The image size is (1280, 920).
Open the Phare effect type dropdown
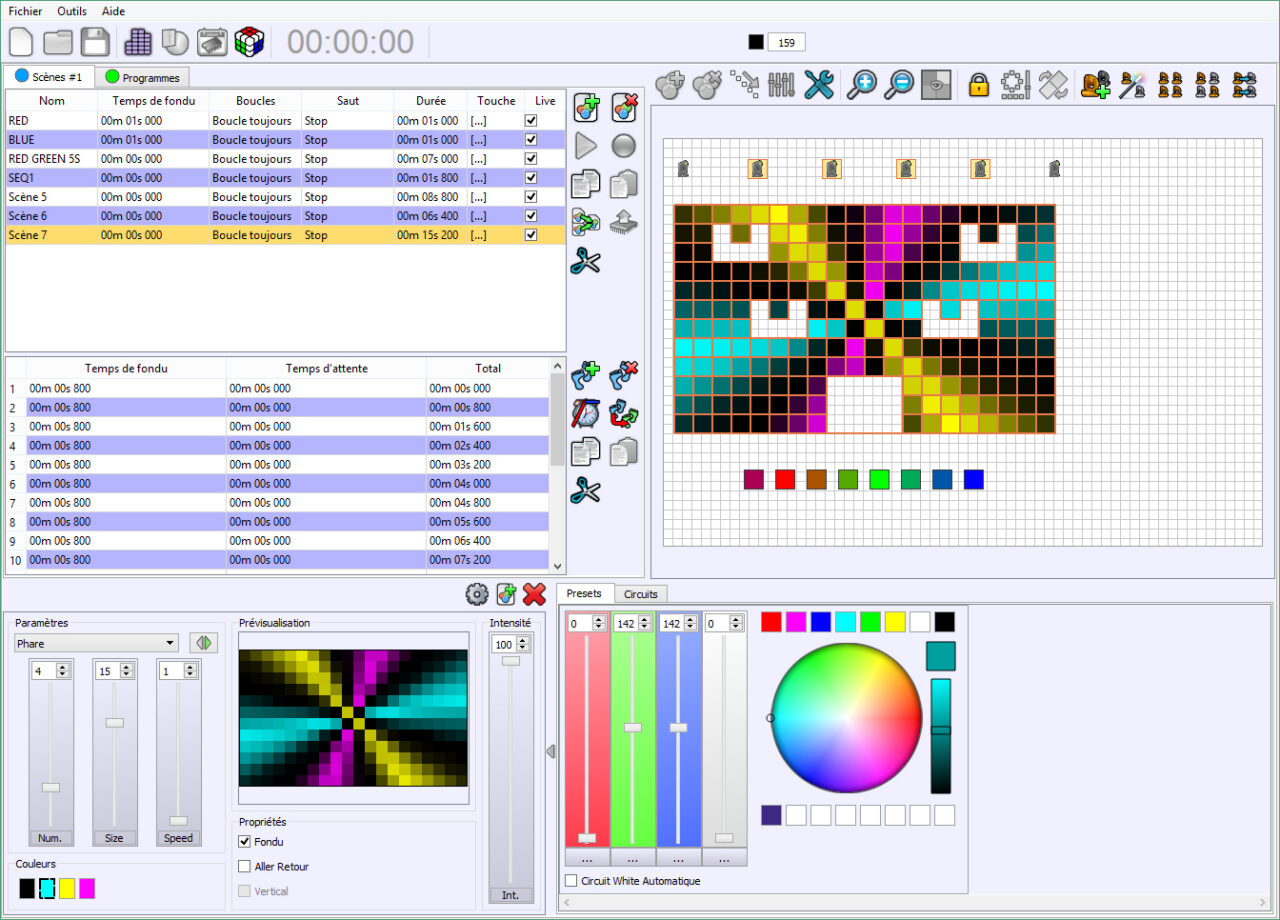click(97, 643)
